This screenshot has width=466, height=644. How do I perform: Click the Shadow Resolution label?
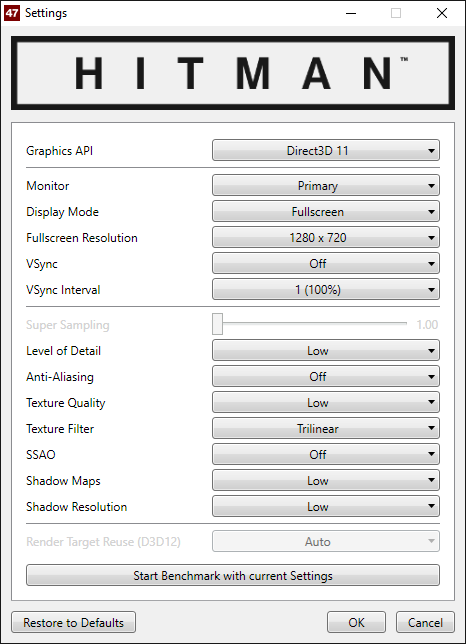76,506
